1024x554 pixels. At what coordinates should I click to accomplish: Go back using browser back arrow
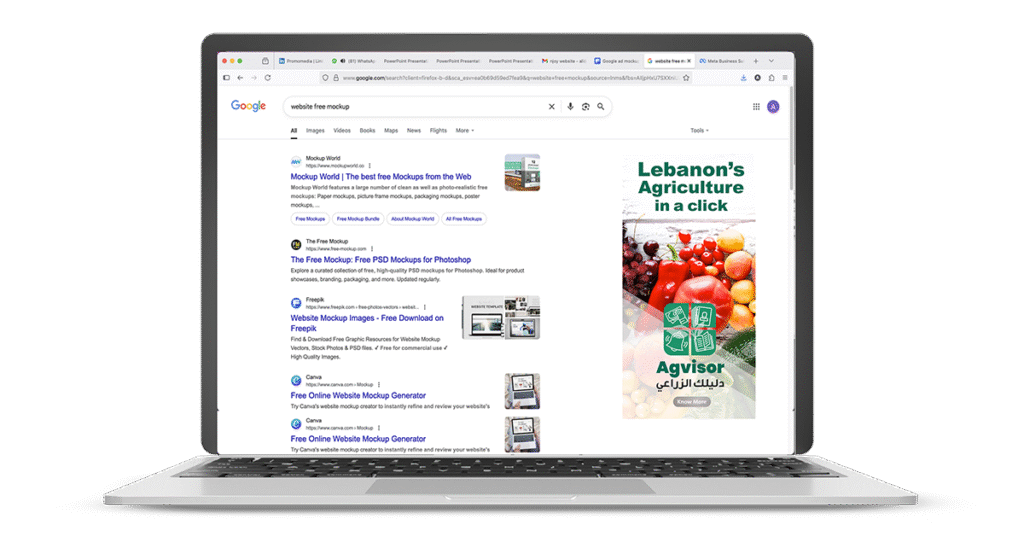240,78
